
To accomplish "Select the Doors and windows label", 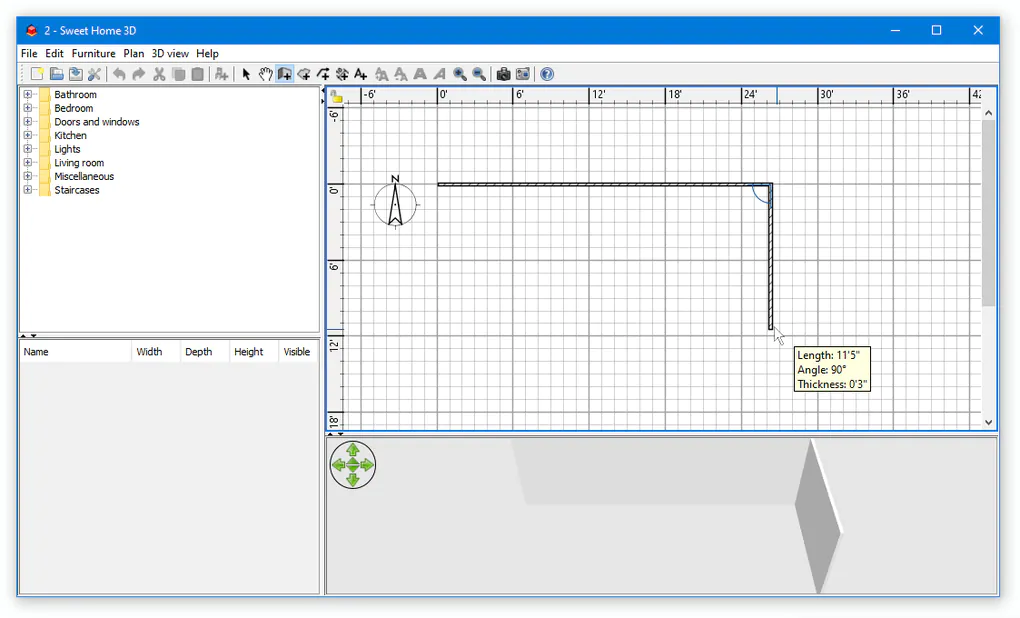I will click(97, 122).
